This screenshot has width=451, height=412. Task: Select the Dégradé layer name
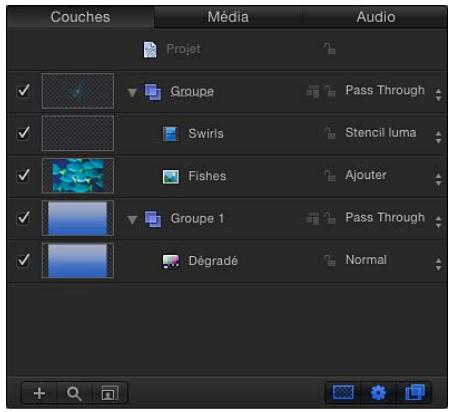tap(213, 261)
